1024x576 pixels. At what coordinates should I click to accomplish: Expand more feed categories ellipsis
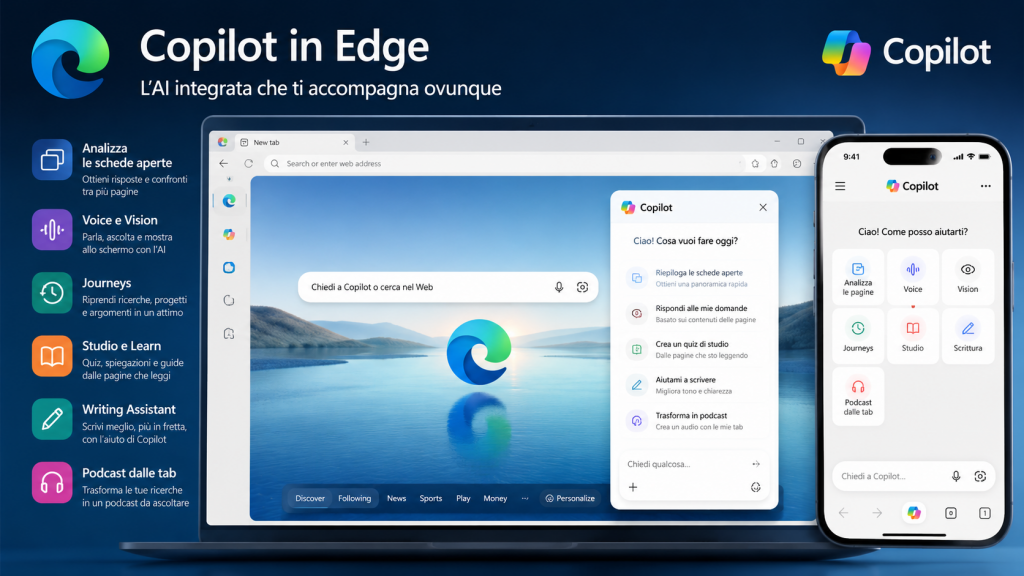click(525, 498)
